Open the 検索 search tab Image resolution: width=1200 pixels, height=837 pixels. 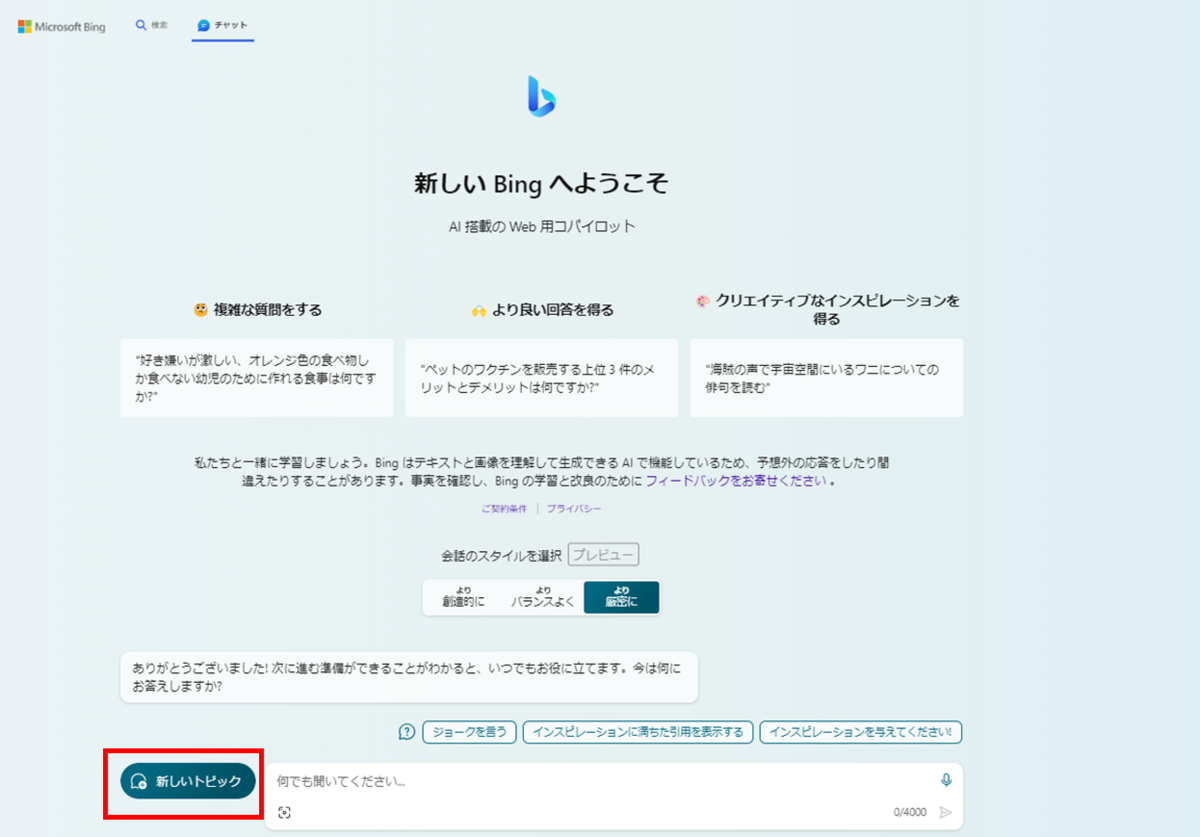pyautogui.click(x=152, y=25)
